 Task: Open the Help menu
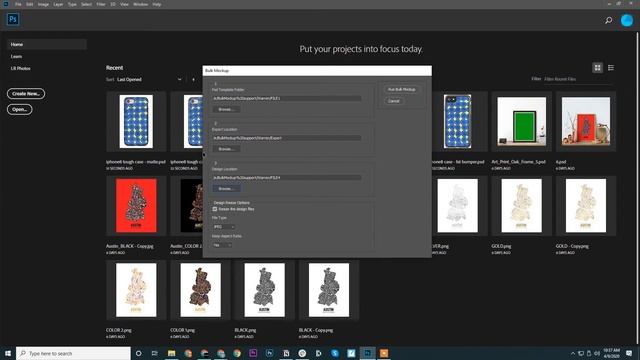coord(157,4)
